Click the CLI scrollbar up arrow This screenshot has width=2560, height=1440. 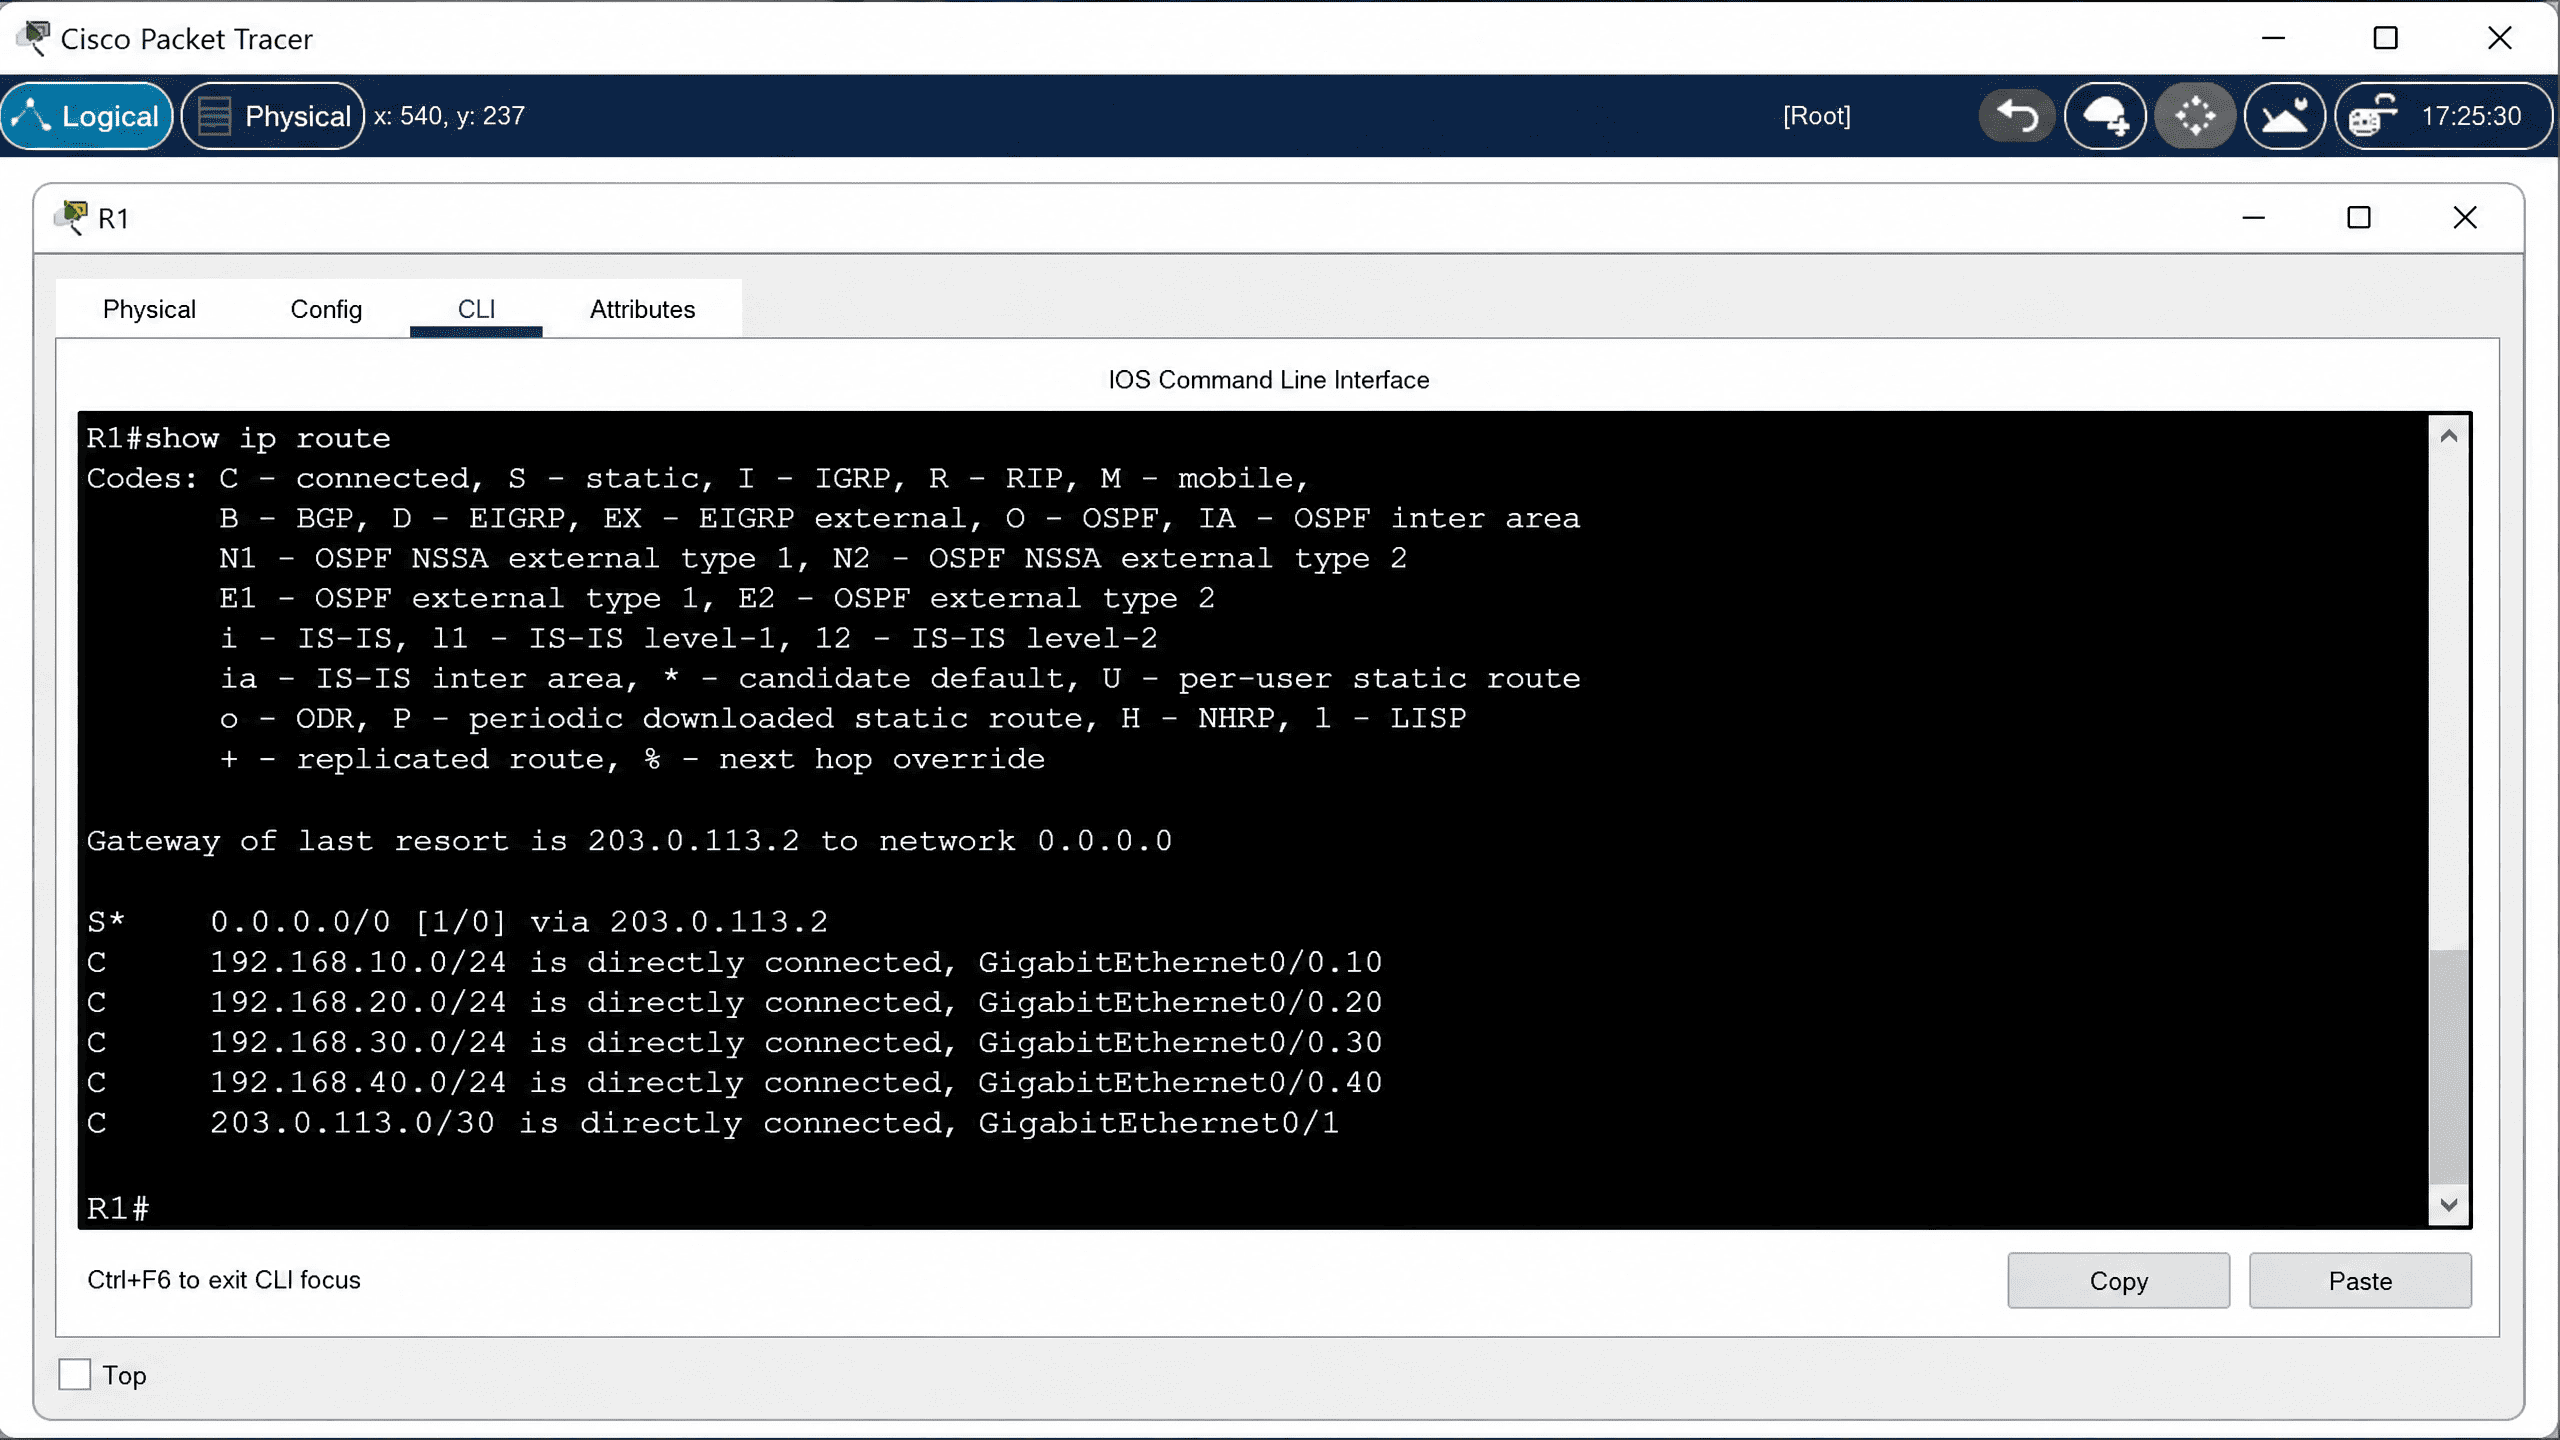[2449, 436]
